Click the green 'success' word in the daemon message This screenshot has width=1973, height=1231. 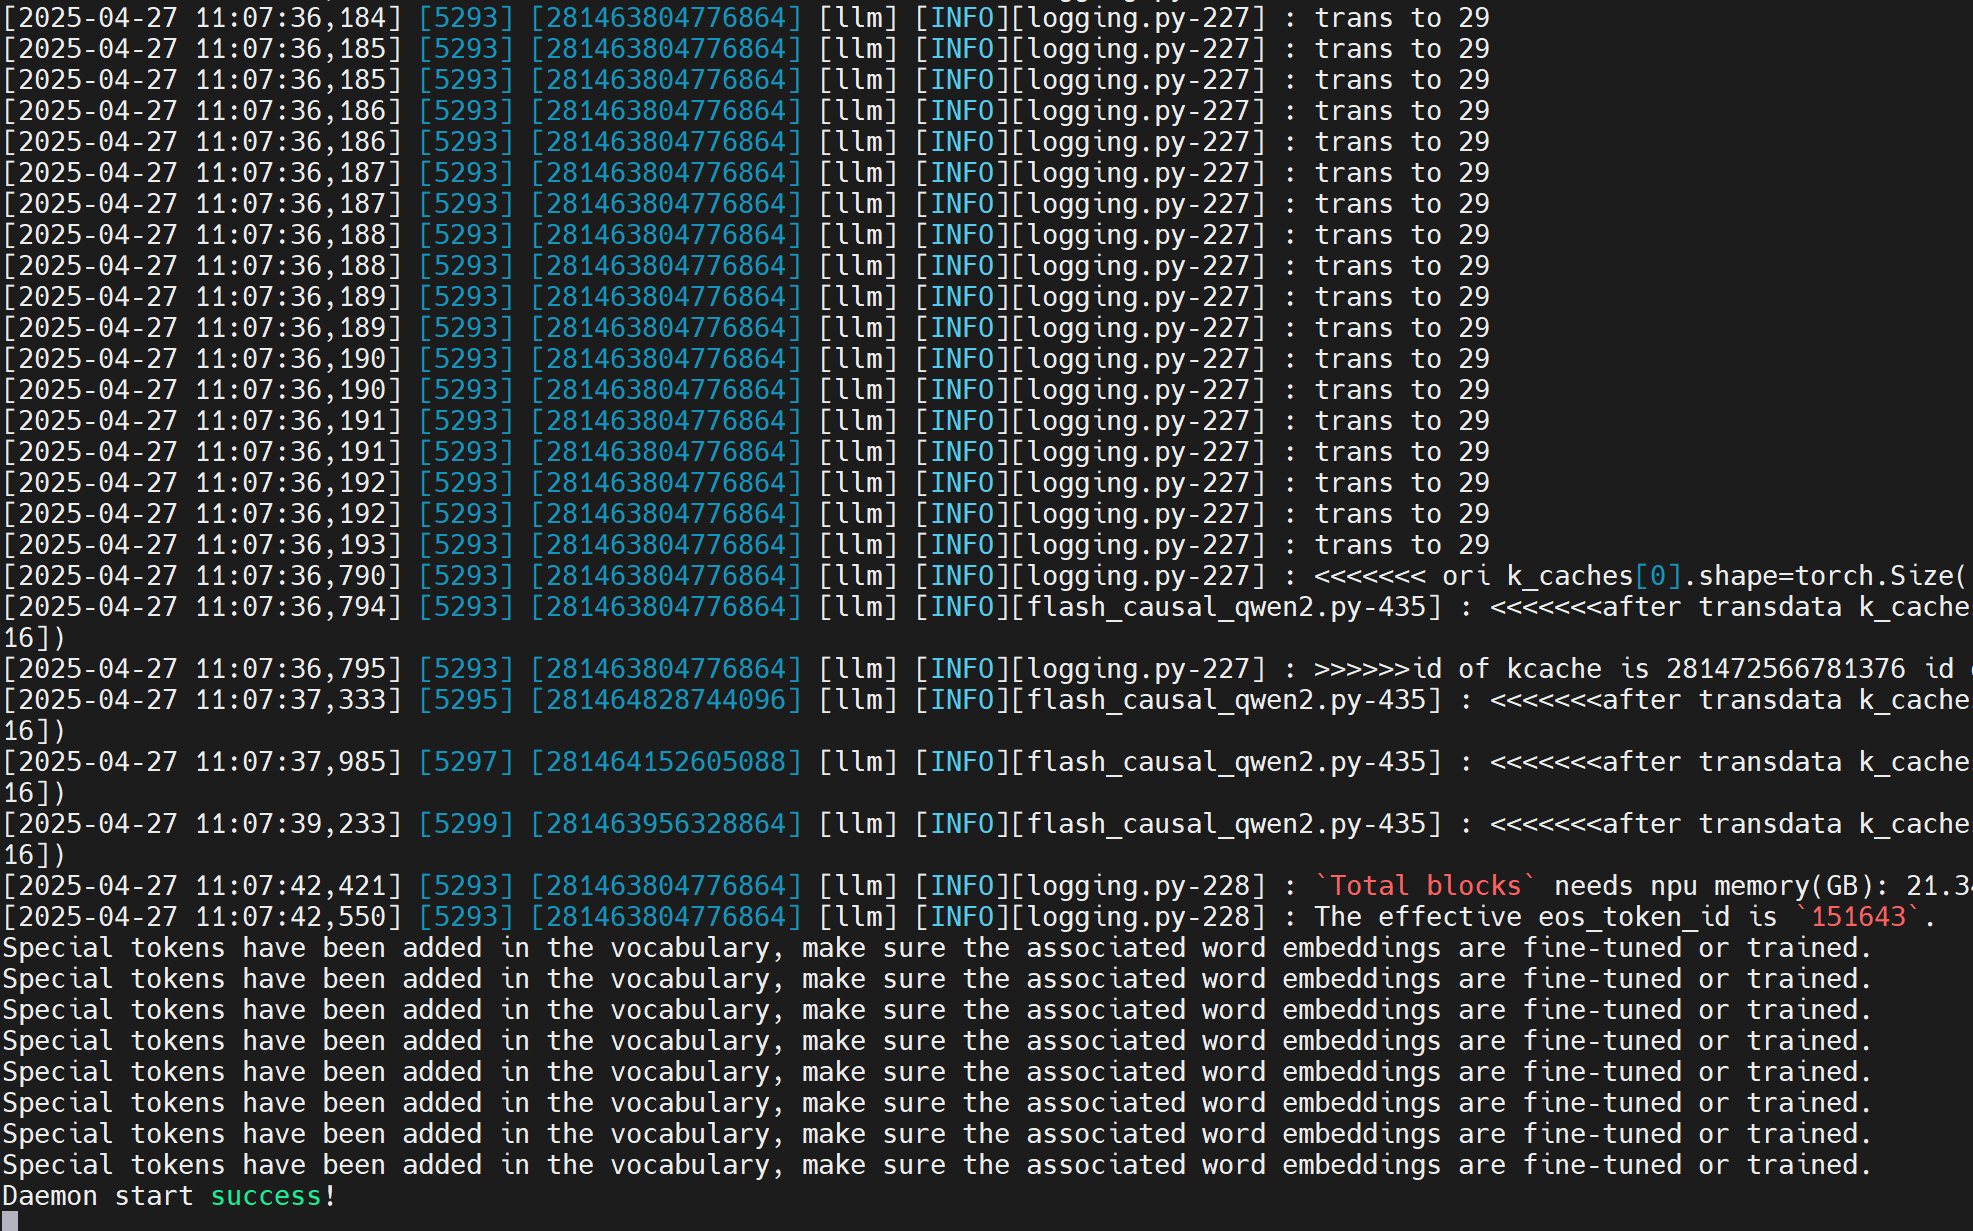click(x=265, y=1196)
